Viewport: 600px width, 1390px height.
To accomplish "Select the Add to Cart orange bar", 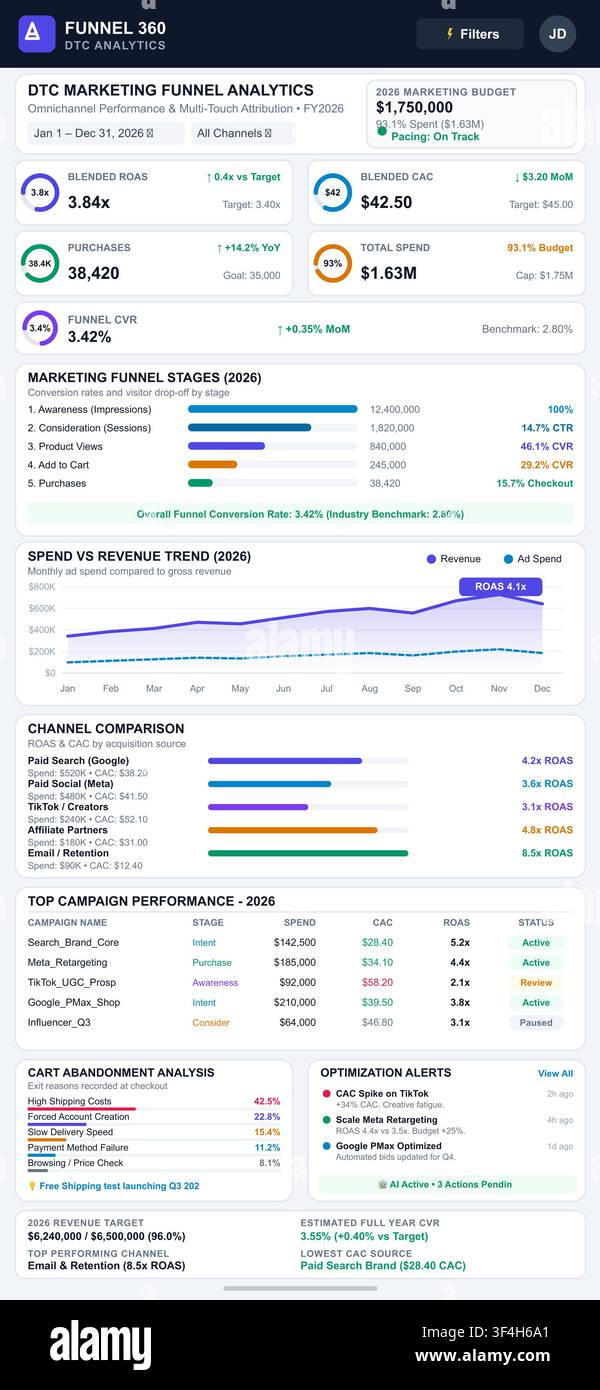I will tap(212, 464).
